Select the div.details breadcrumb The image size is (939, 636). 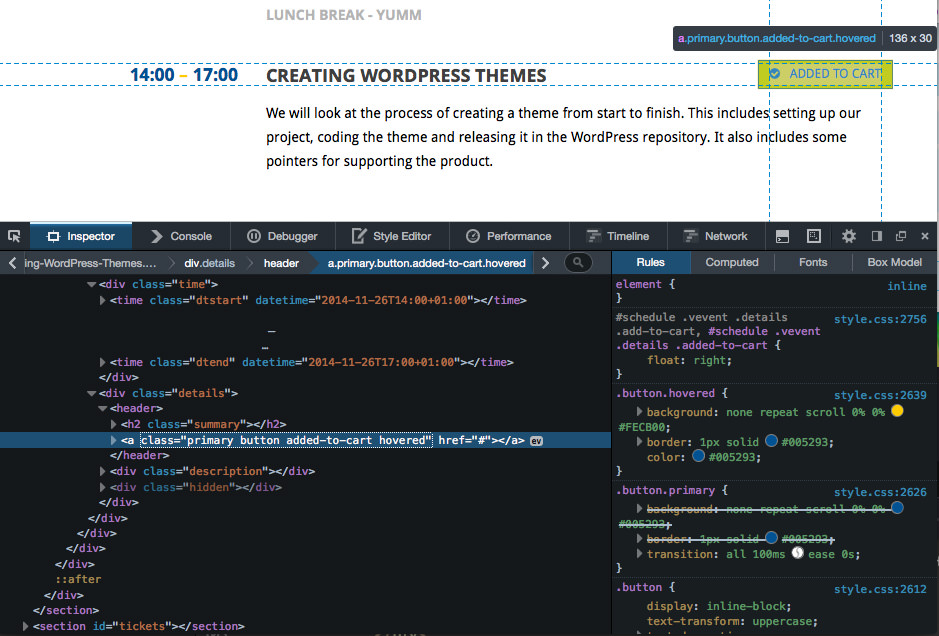point(209,263)
